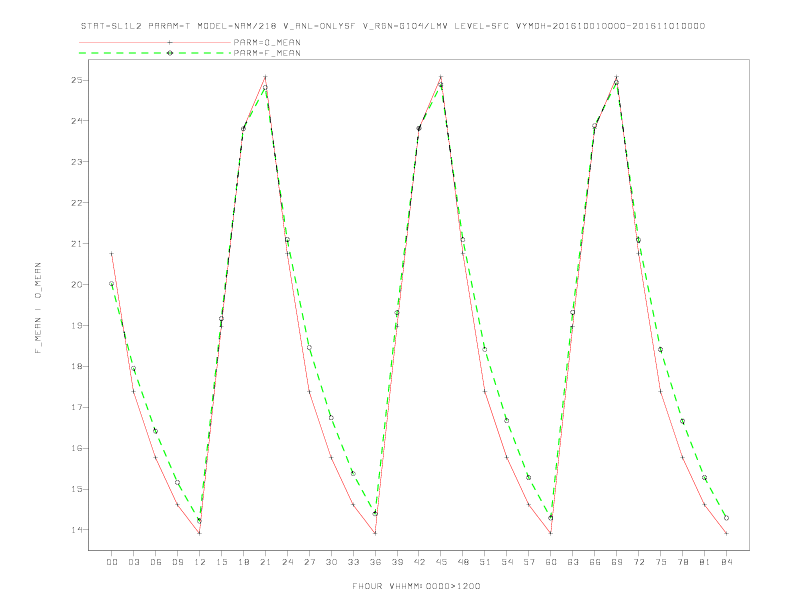This screenshot has width=792, height=612.
Task: Click x-axis forecast hour label 27
Action: click(x=309, y=562)
